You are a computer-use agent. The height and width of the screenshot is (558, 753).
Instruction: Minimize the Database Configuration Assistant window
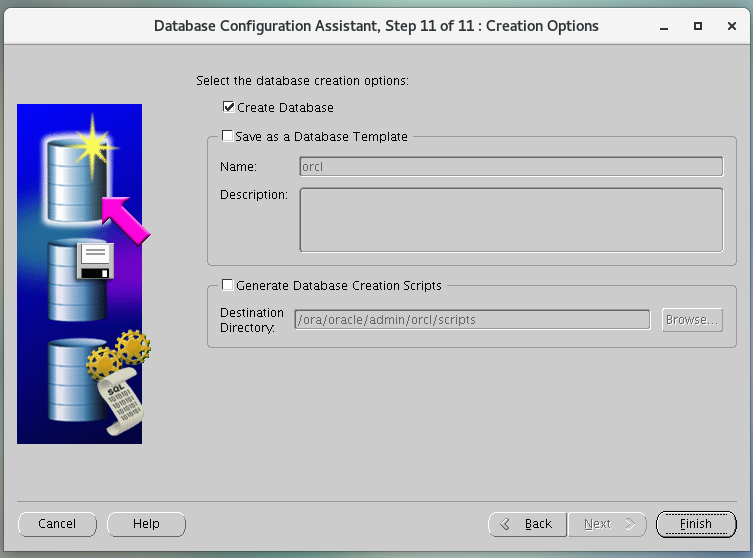664,26
